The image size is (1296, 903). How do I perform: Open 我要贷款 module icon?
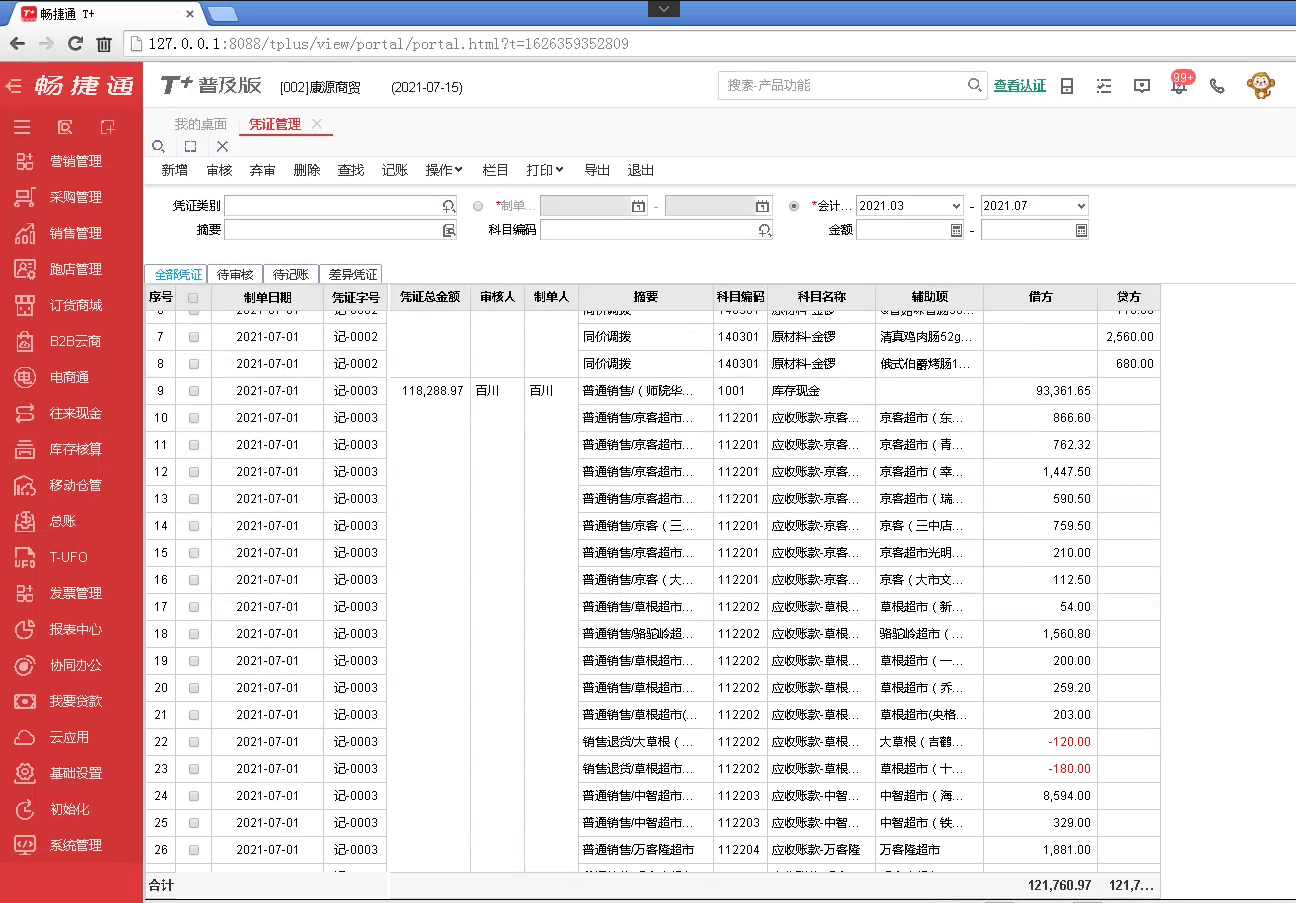pyautogui.click(x=25, y=701)
